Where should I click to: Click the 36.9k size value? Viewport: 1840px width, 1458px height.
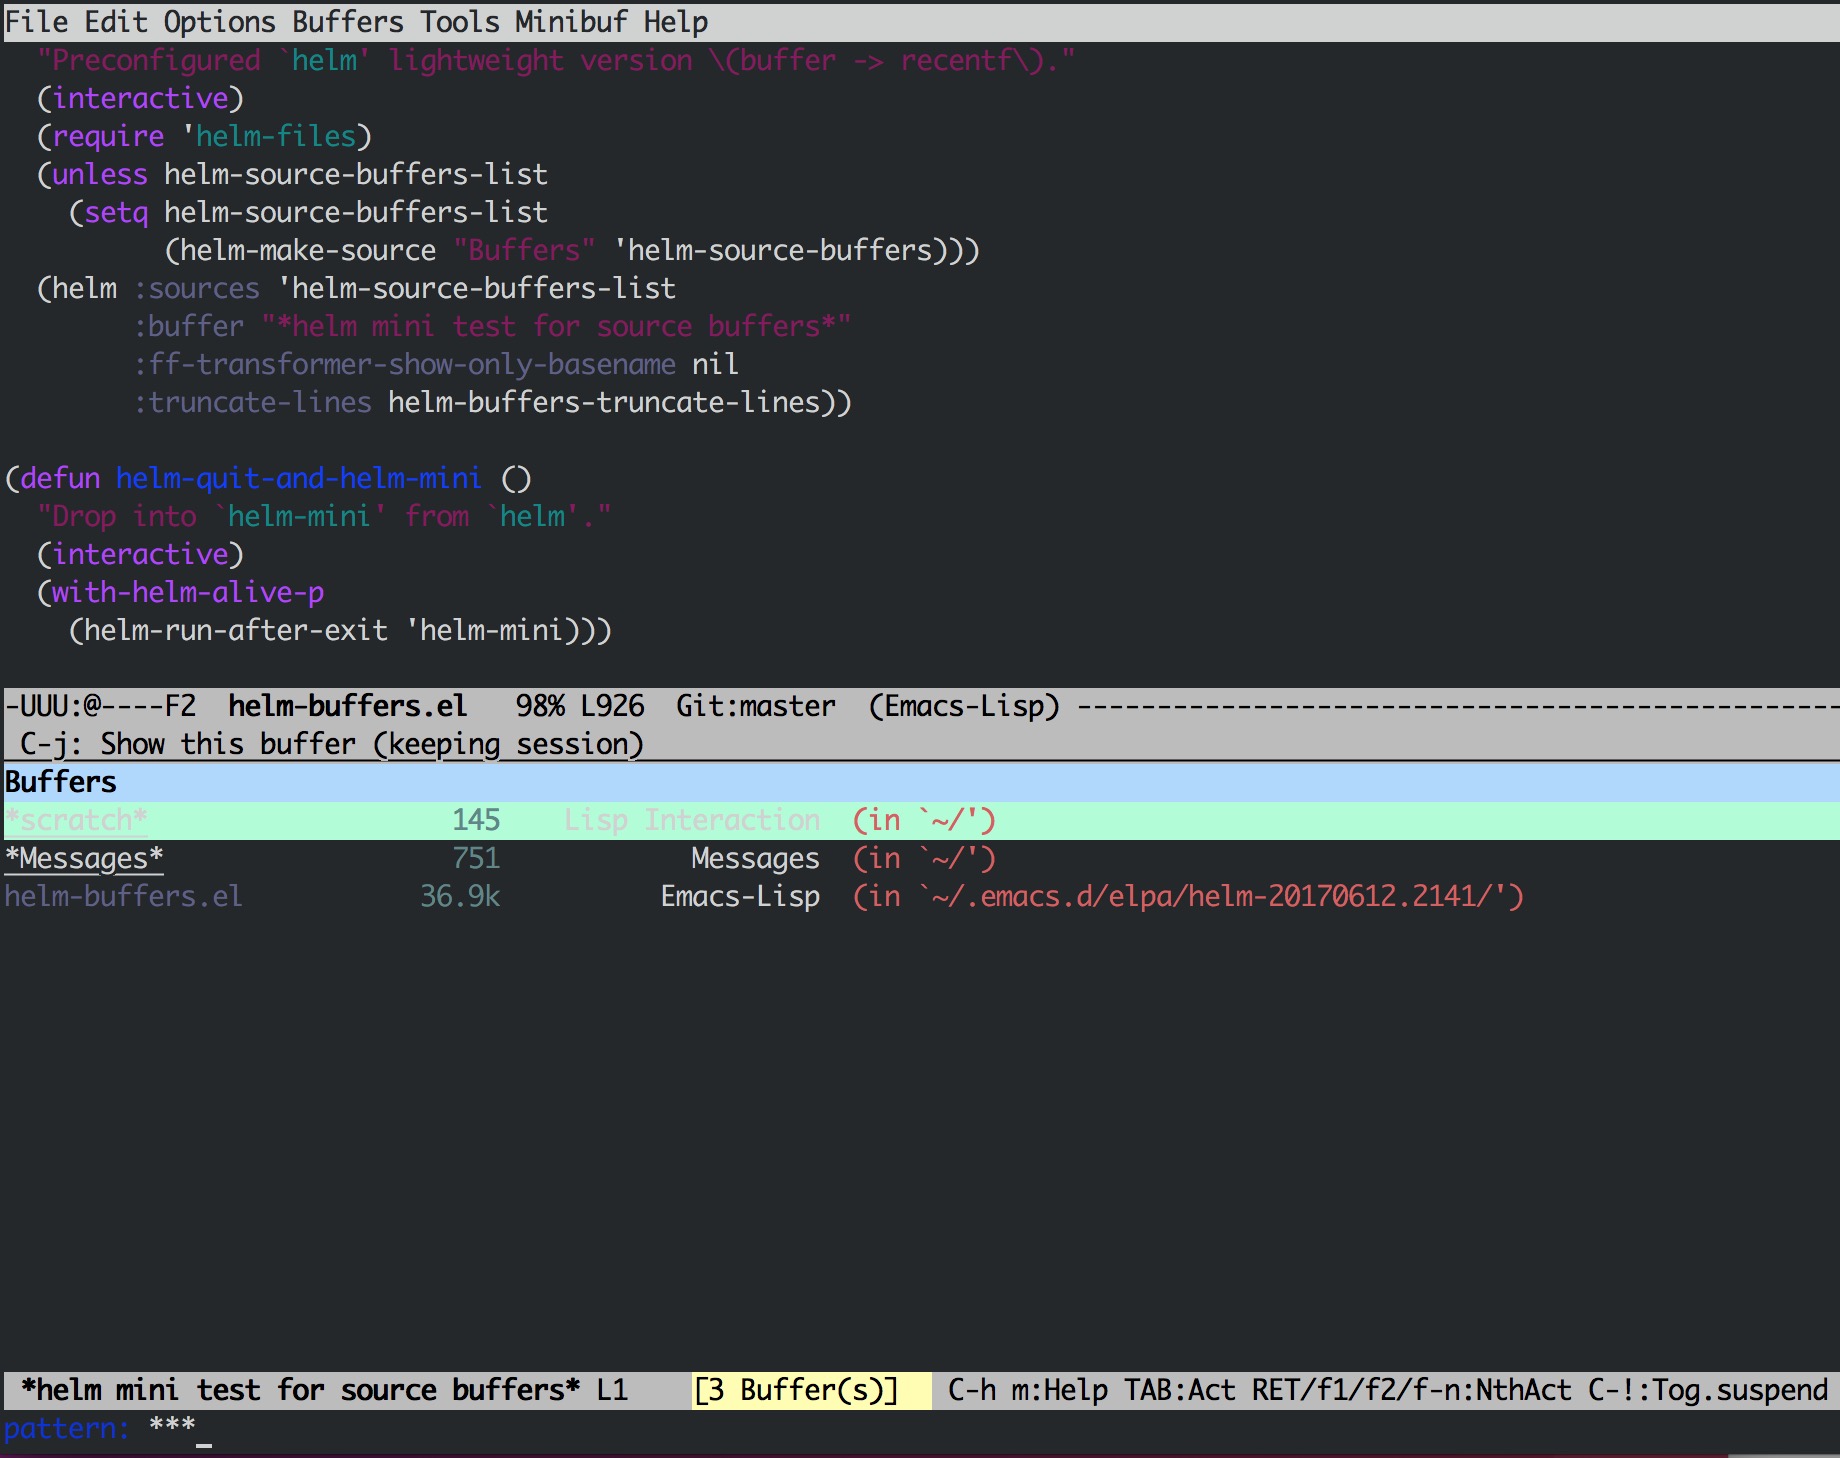click(x=460, y=896)
